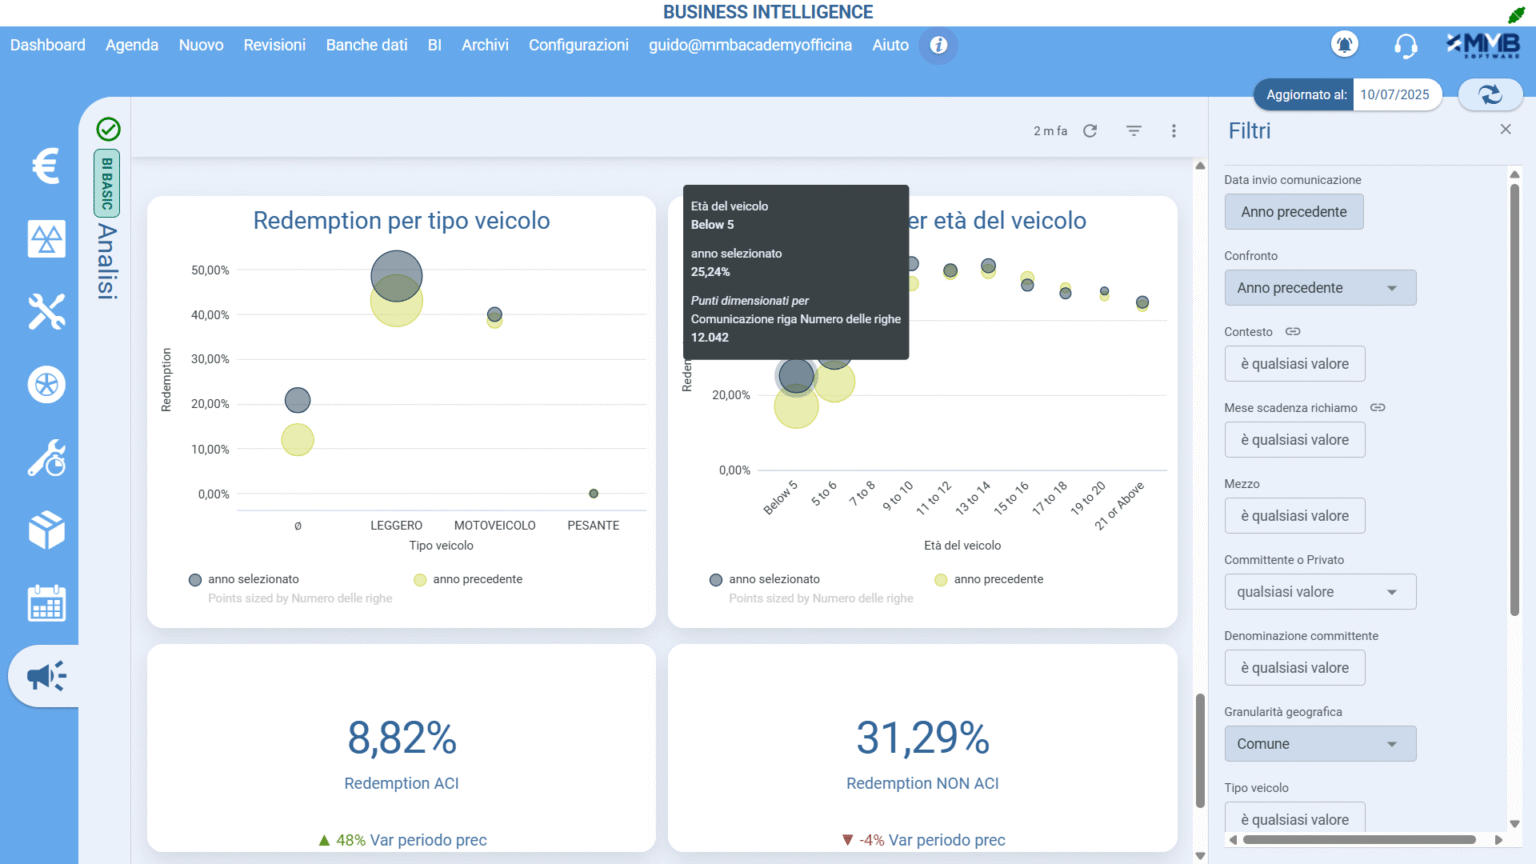Select the package box sidebar icon
The height and width of the screenshot is (864, 1536).
[x=46, y=530]
